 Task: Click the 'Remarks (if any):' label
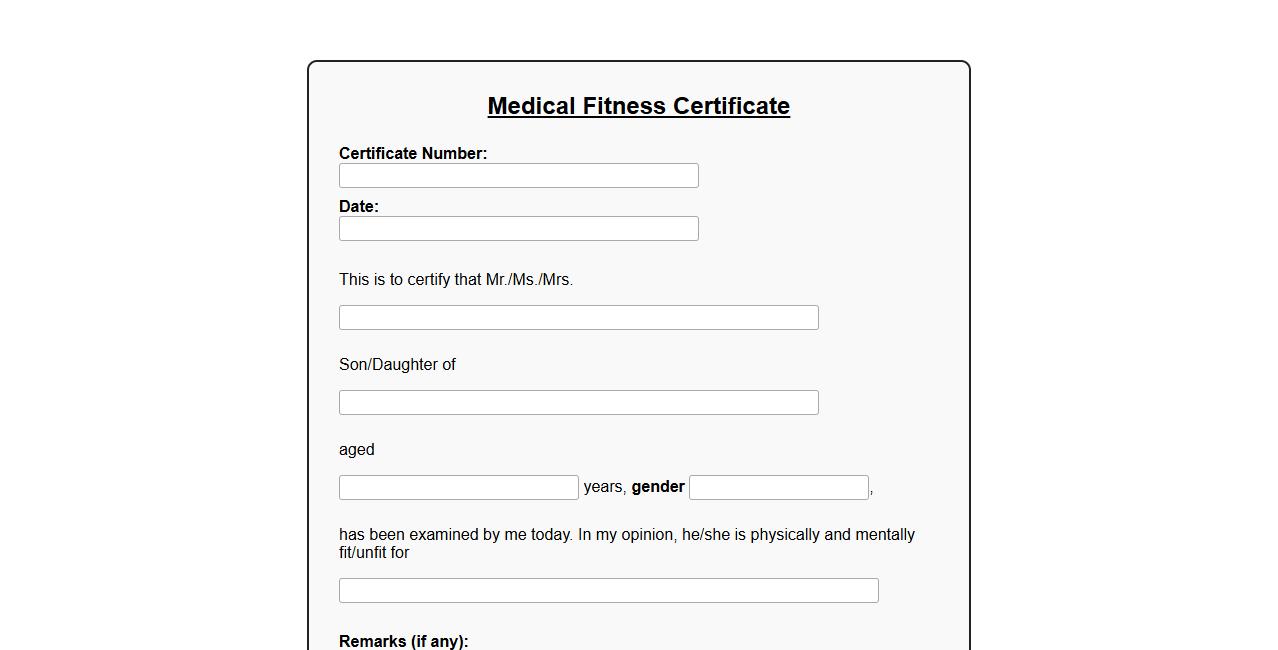pyautogui.click(x=403, y=641)
